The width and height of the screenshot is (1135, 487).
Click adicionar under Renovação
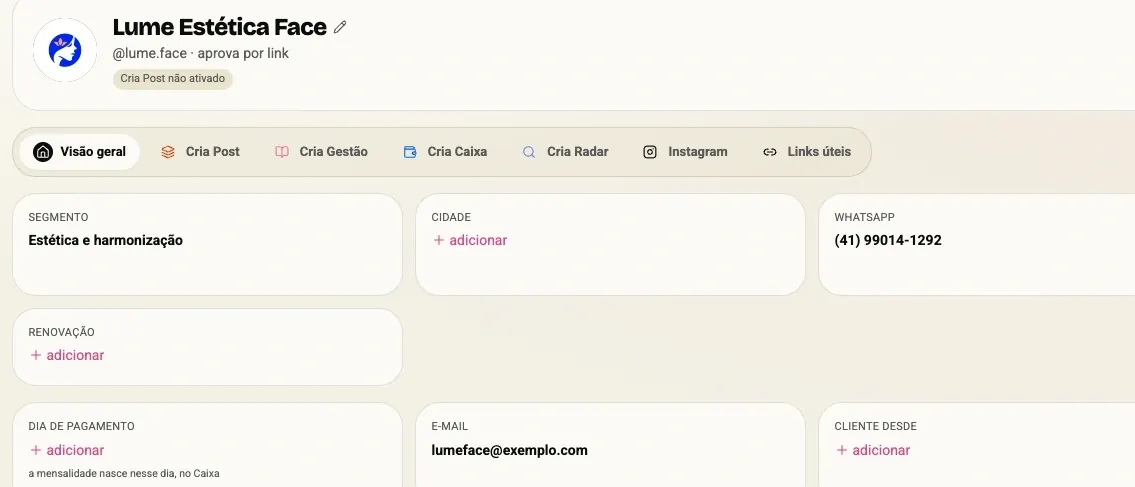tap(67, 355)
